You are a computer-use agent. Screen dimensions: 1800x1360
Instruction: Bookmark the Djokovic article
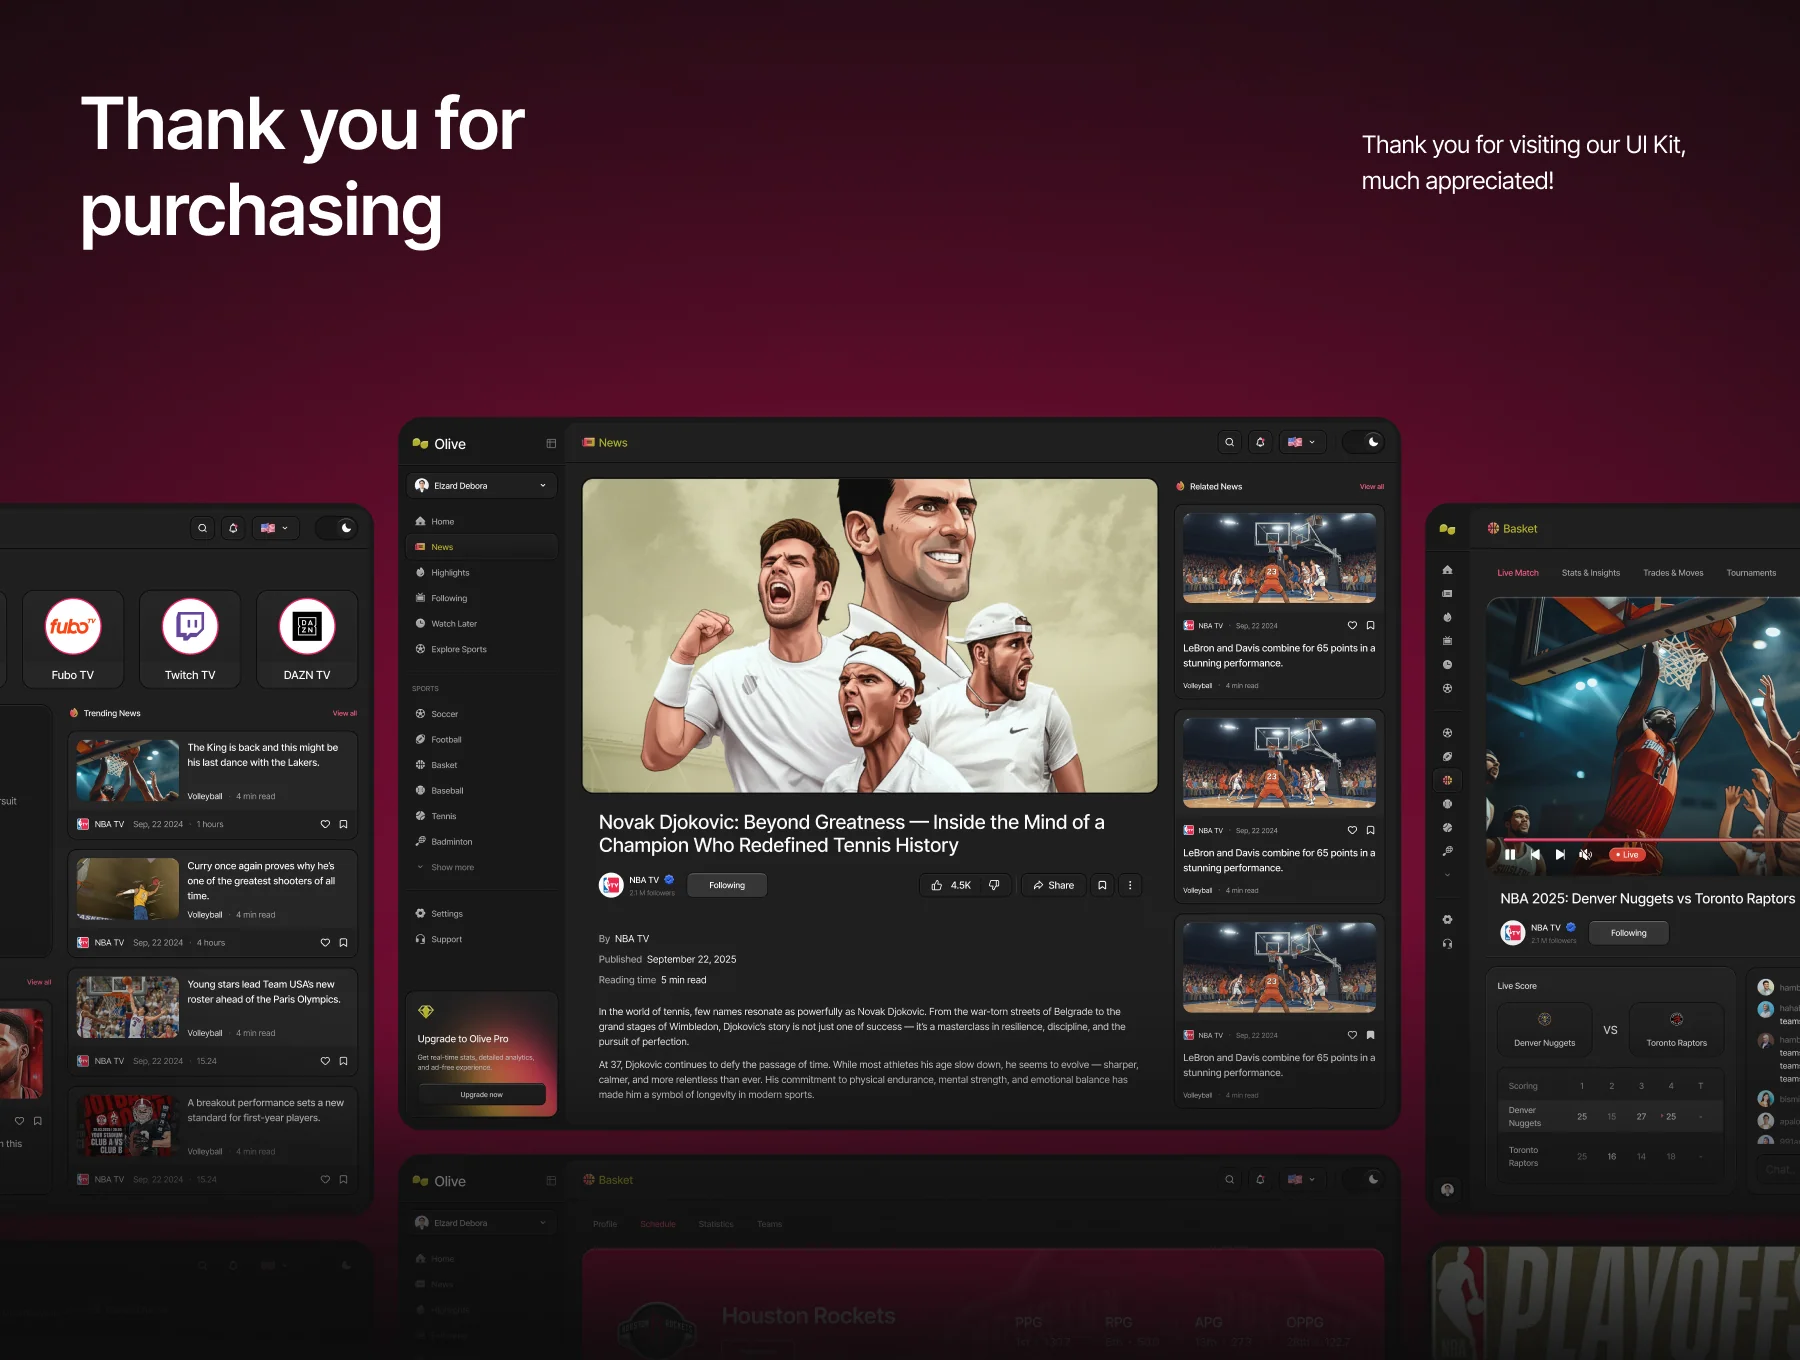(1102, 885)
